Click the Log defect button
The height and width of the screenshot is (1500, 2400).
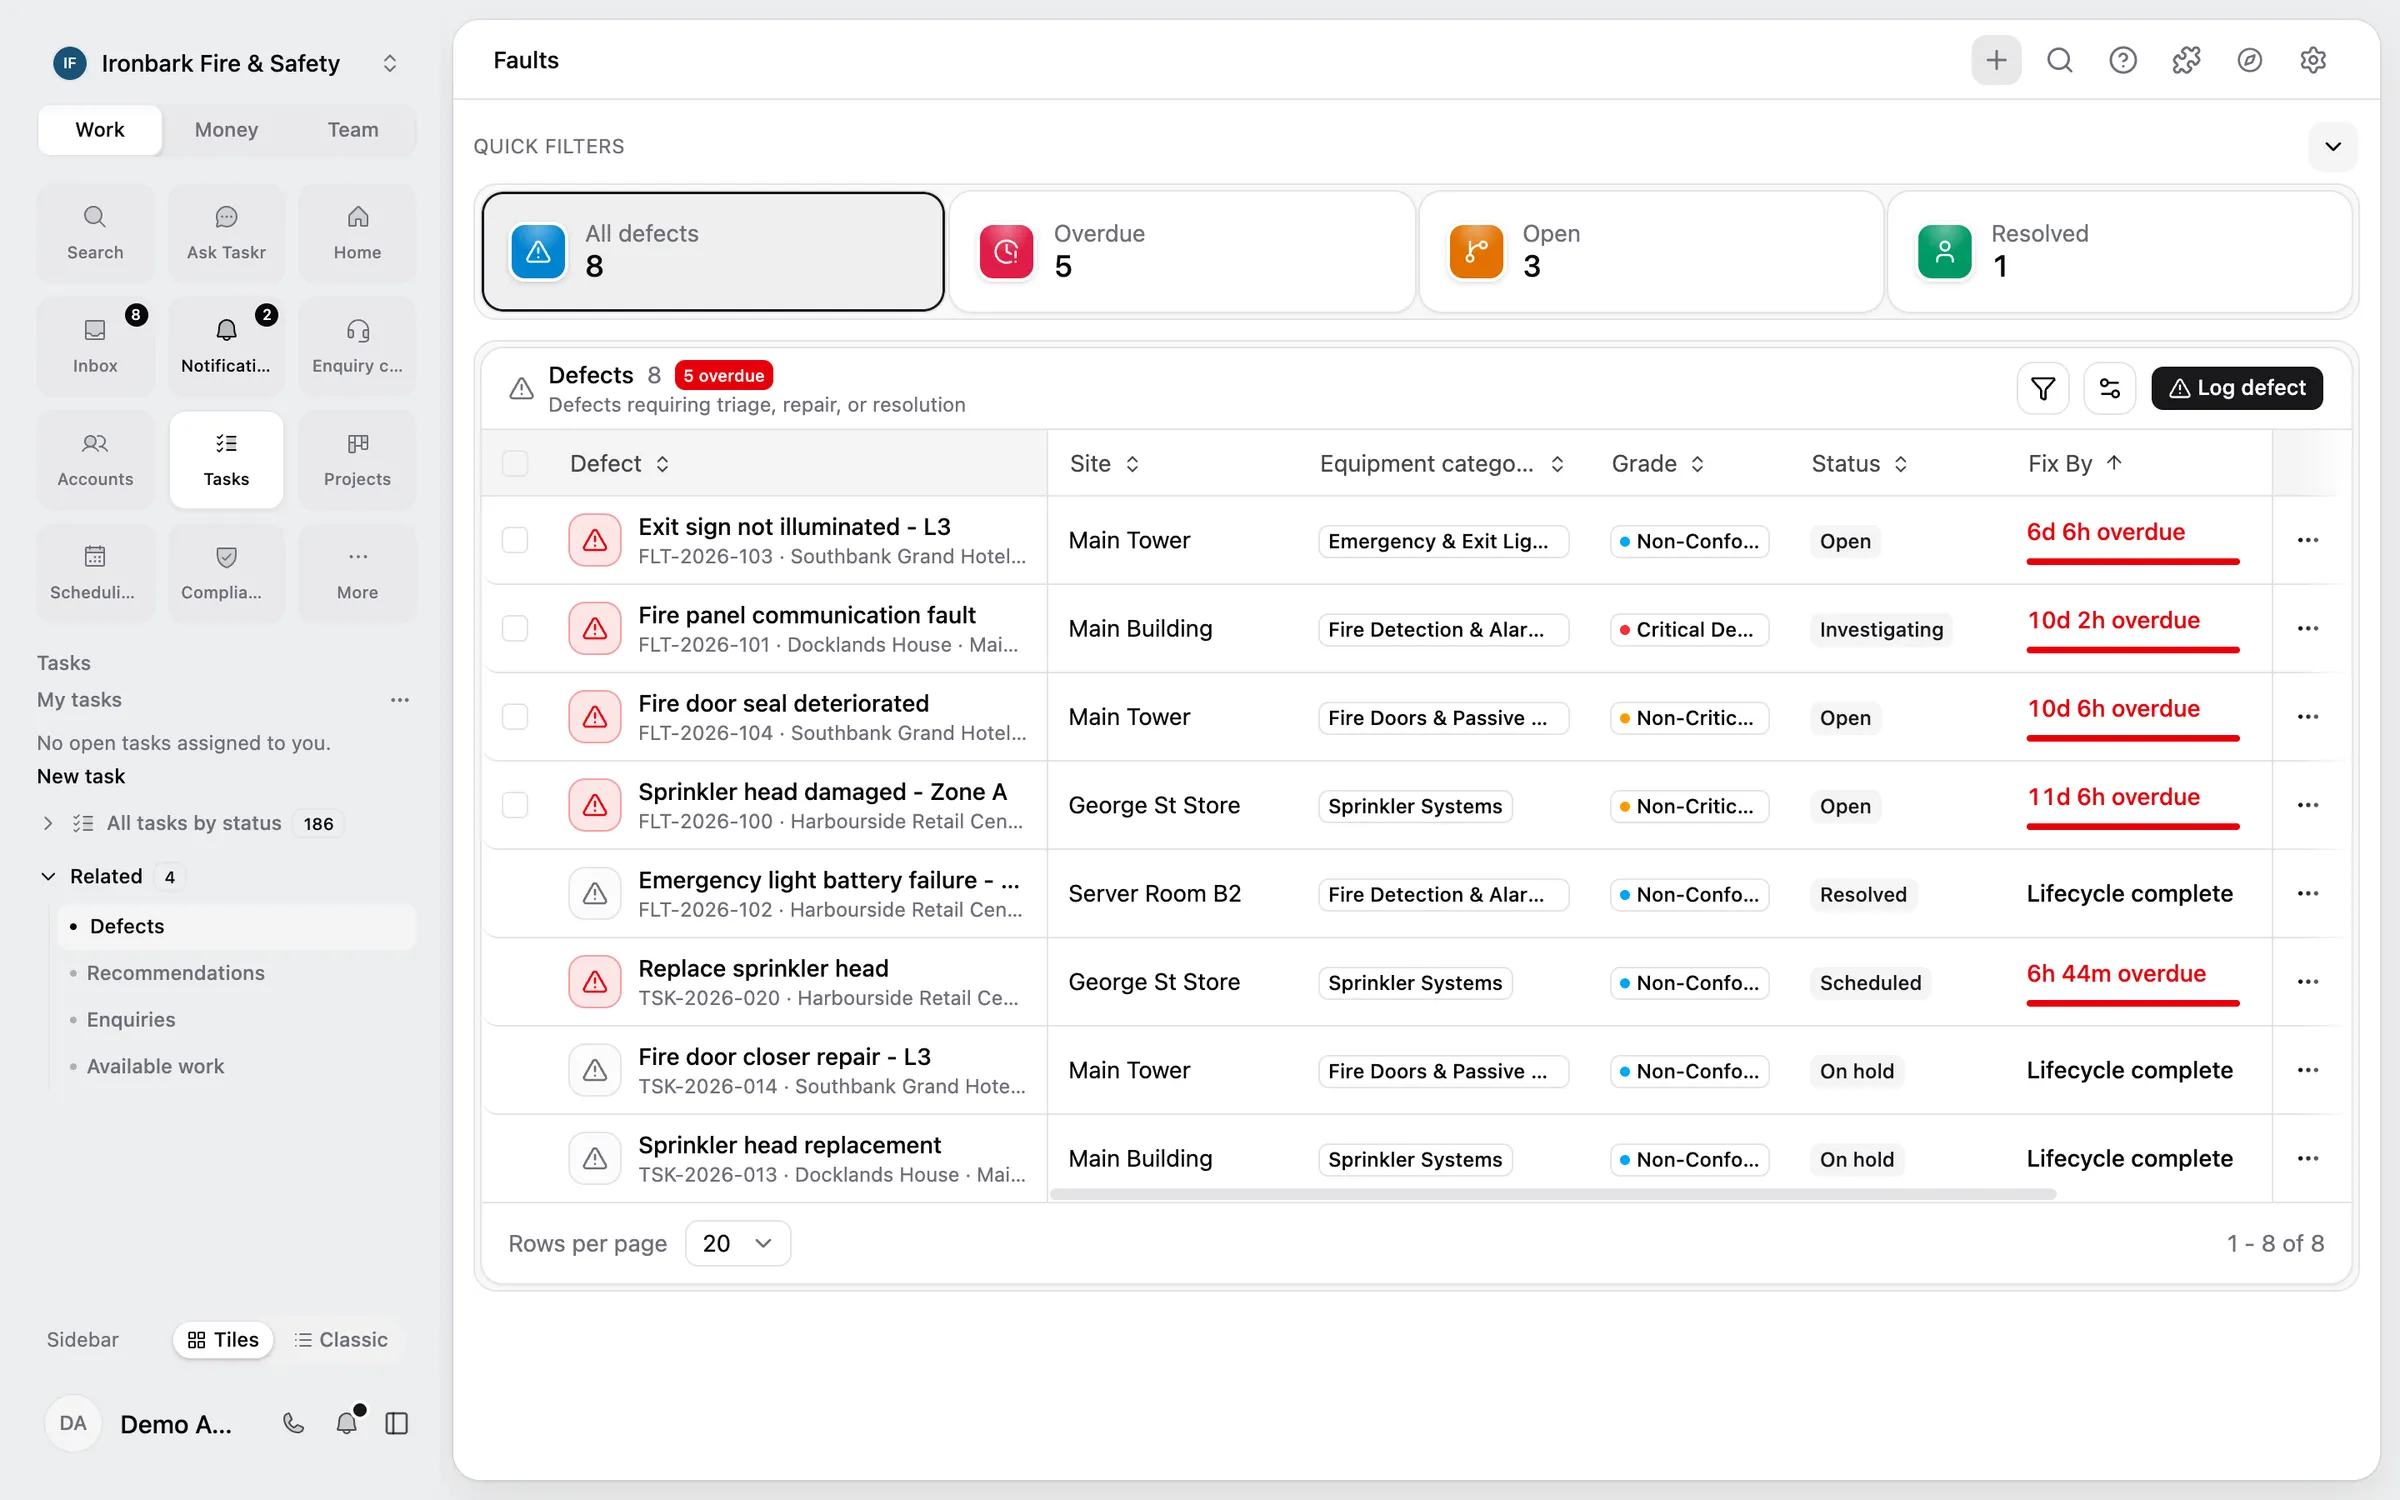pos(2237,388)
